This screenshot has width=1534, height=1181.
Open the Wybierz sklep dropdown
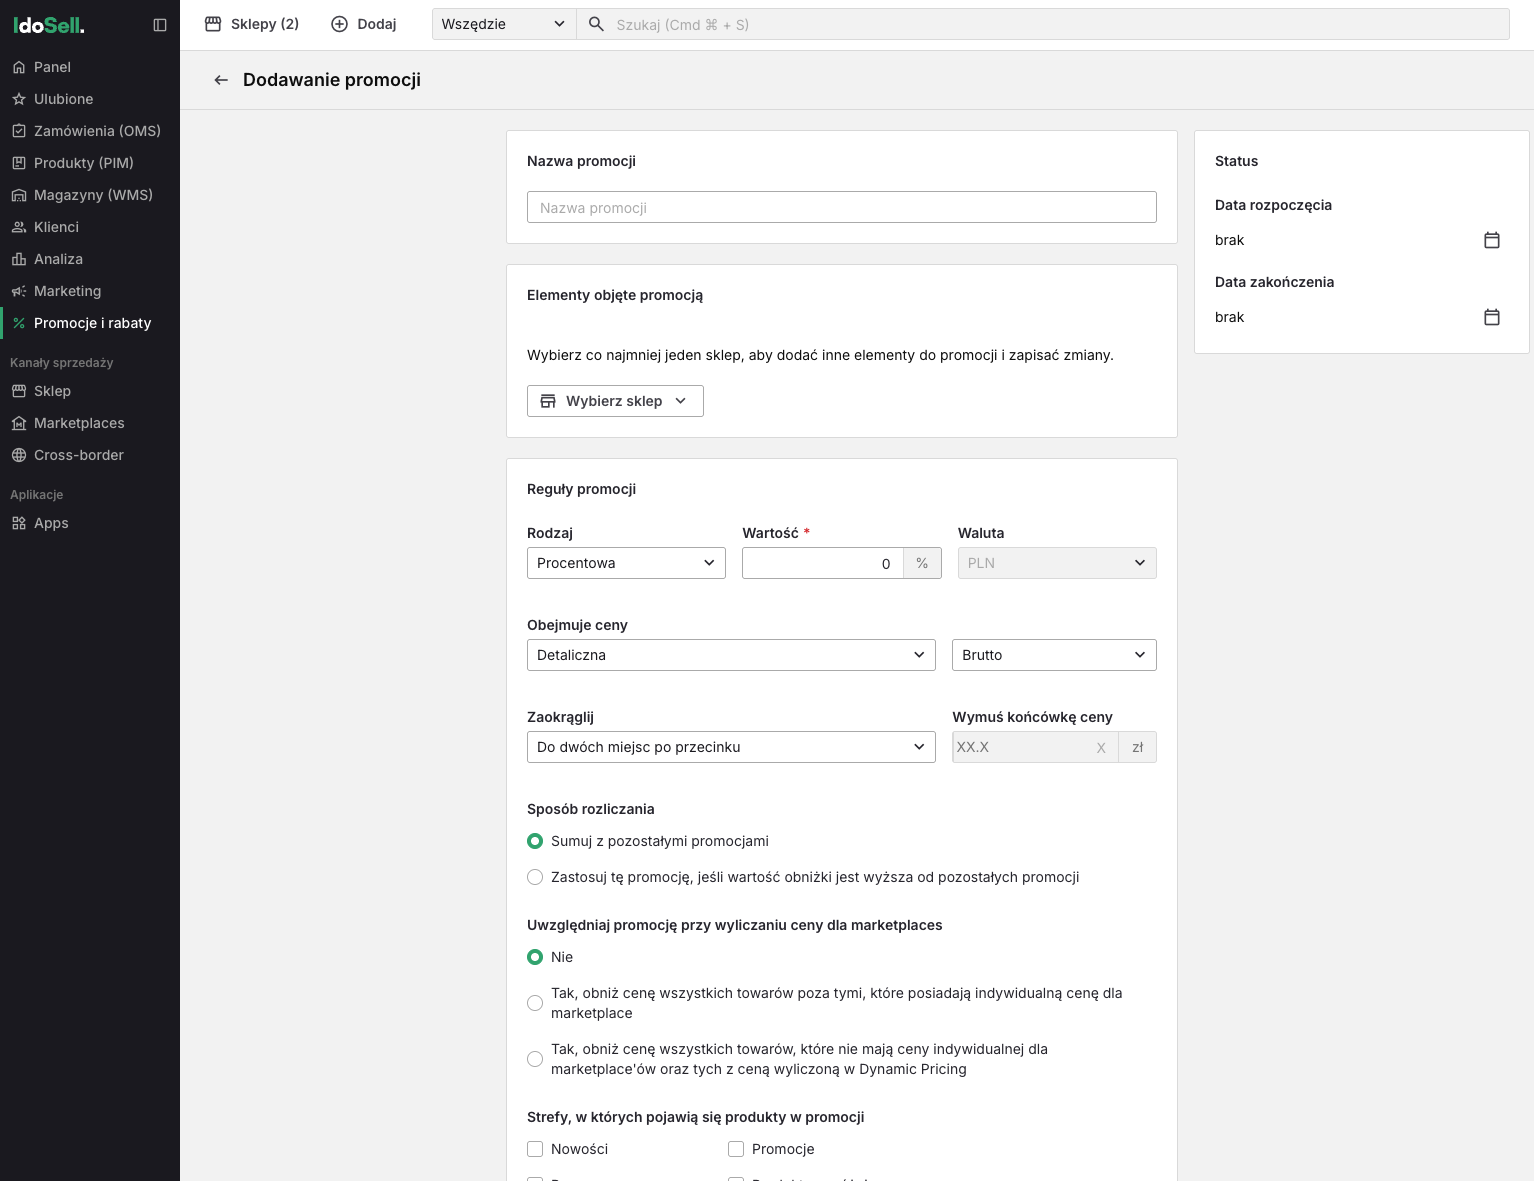[x=615, y=401]
